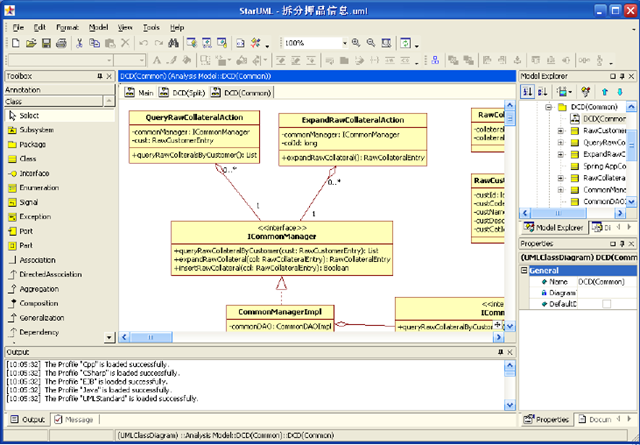Switch to the Message tab

click(74, 420)
